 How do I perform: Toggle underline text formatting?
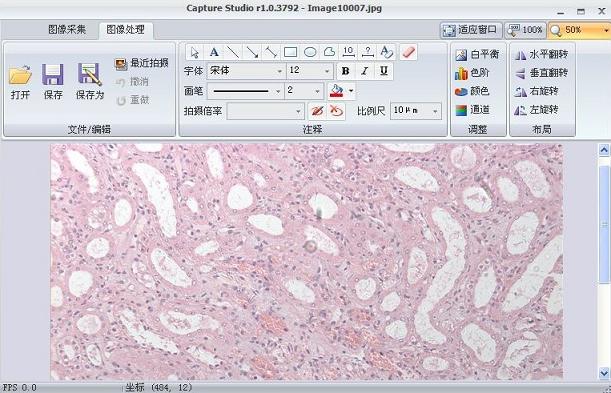[x=383, y=71]
